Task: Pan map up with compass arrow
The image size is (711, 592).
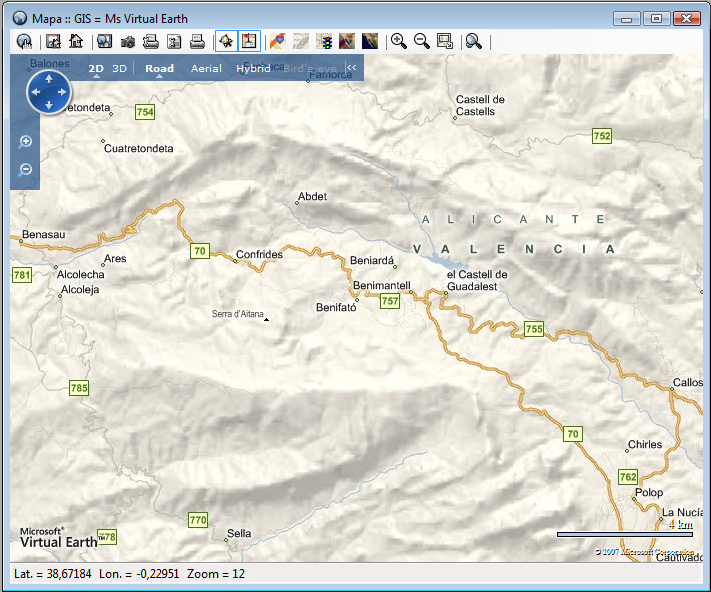Action: click(x=48, y=78)
